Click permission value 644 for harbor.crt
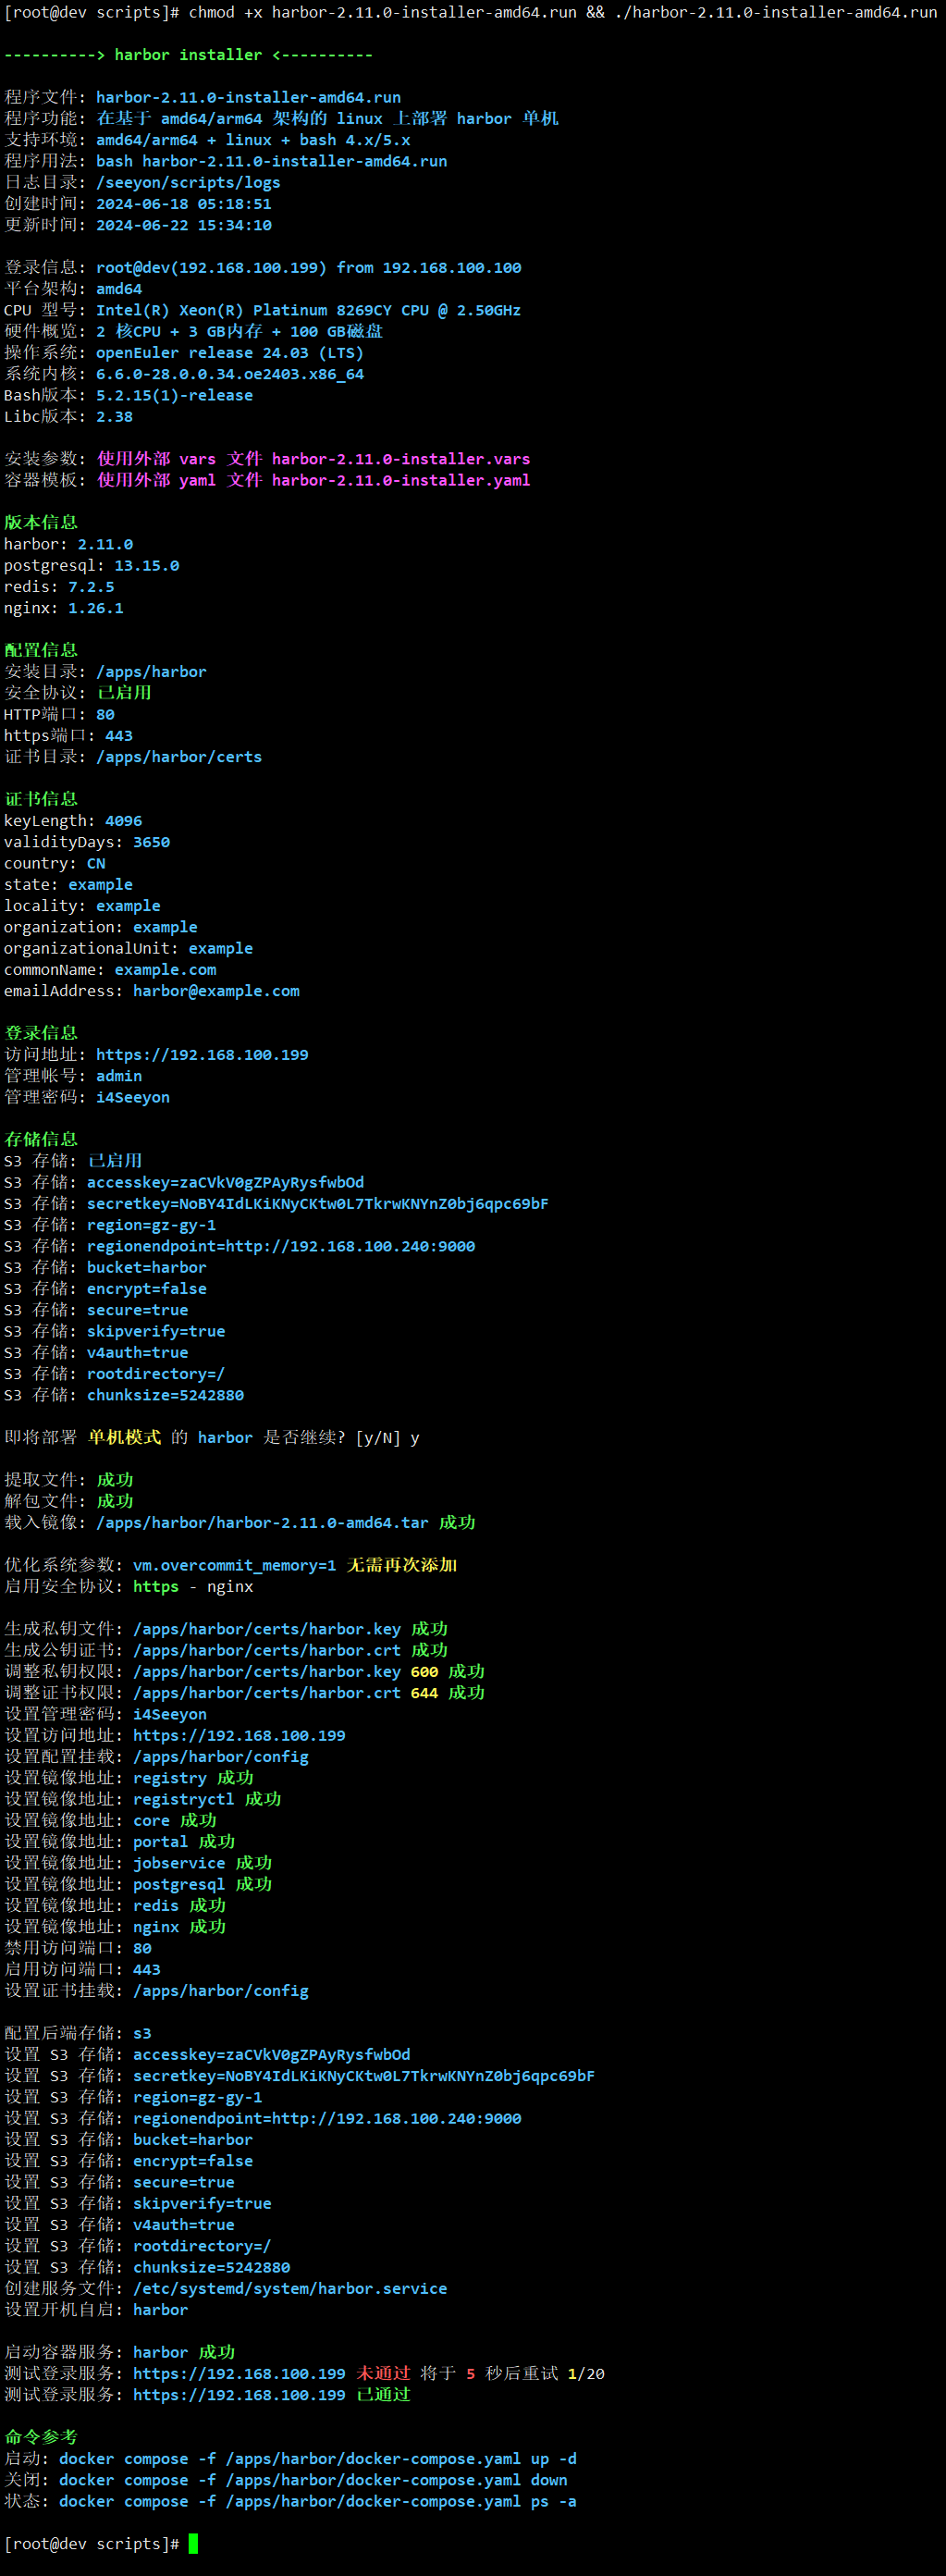 pyautogui.click(x=424, y=1693)
